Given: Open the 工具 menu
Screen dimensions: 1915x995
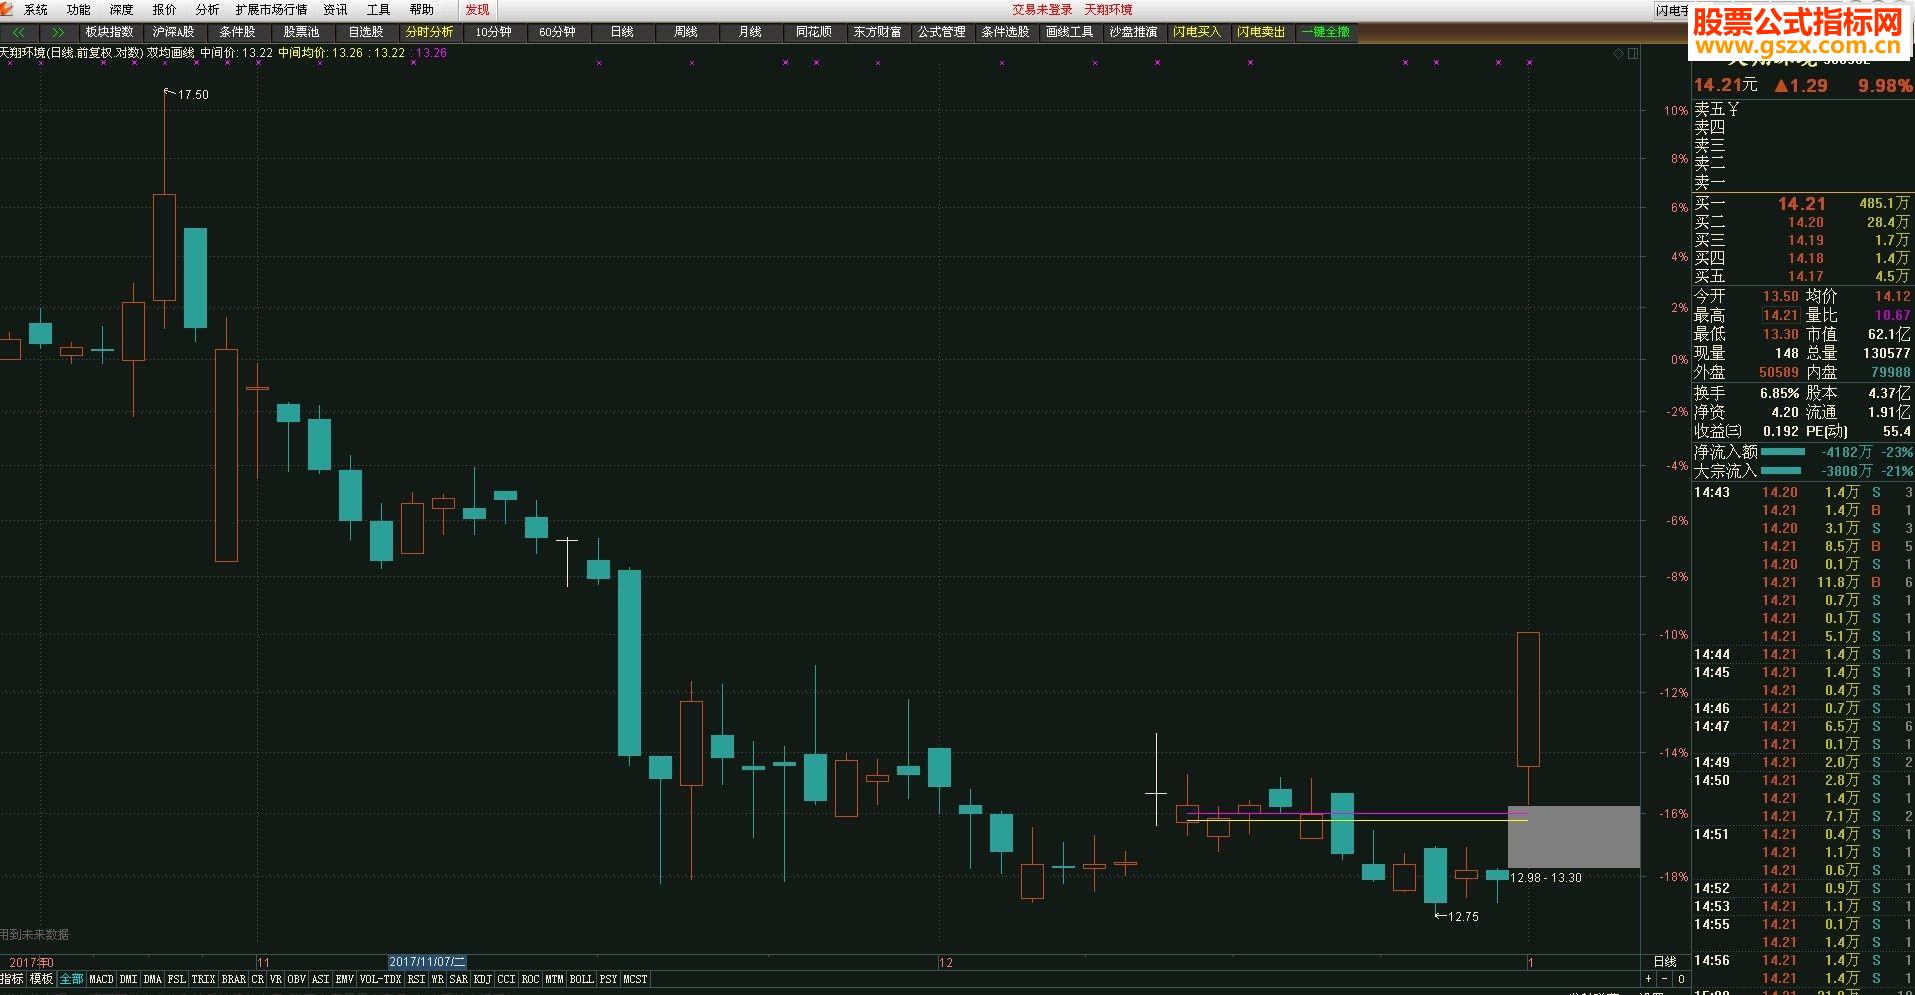Looking at the screenshot, I should [x=379, y=10].
